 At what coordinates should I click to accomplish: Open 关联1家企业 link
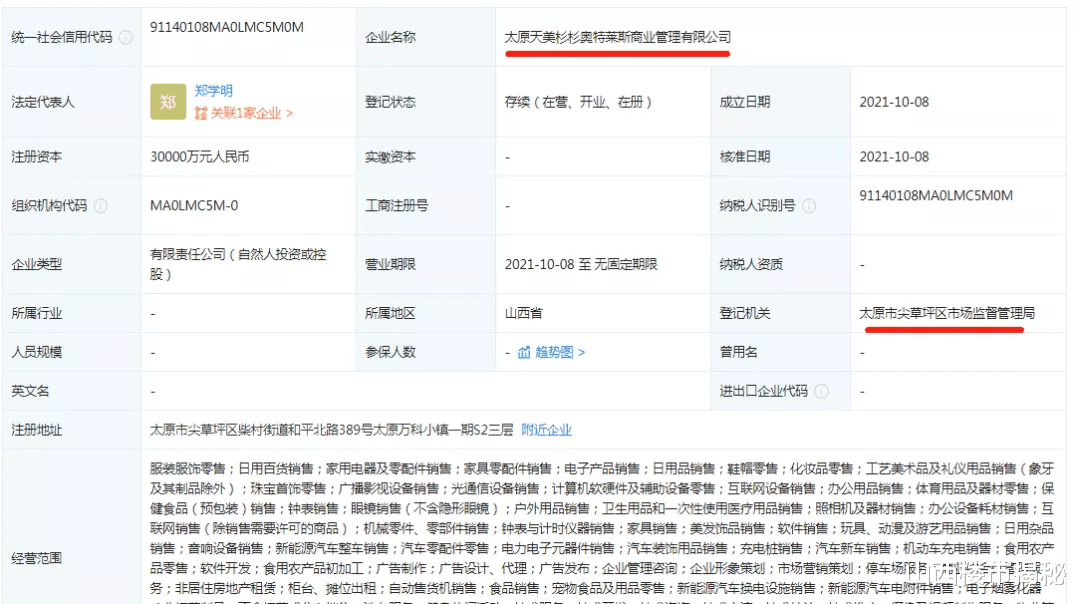click(251, 113)
